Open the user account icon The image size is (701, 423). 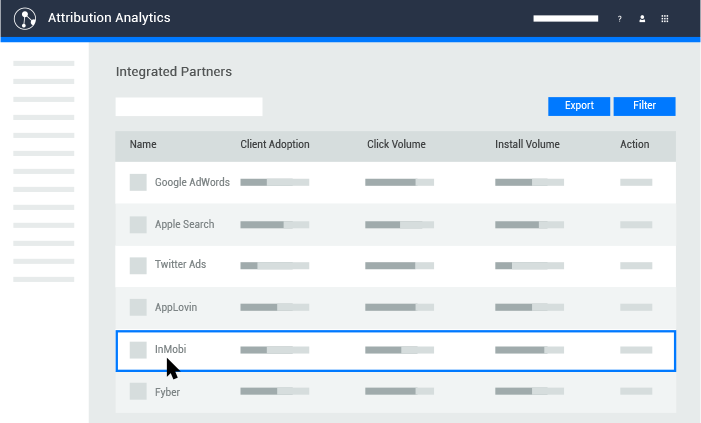642,19
